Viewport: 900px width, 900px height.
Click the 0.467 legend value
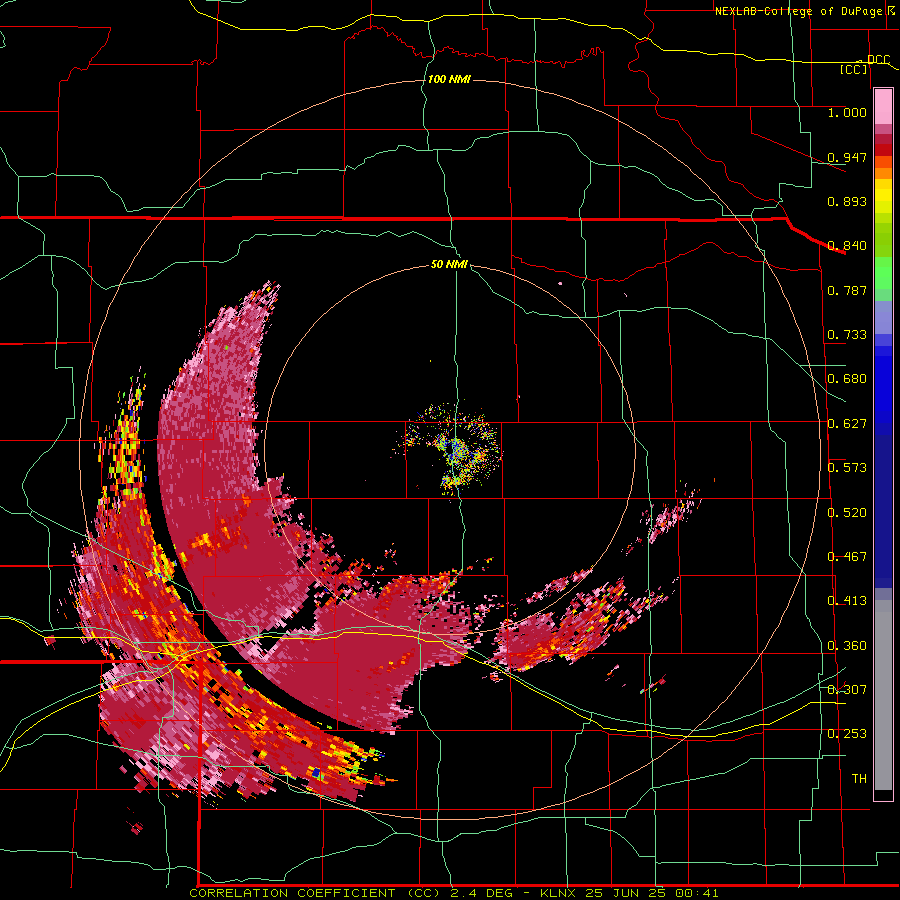point(847,557)
